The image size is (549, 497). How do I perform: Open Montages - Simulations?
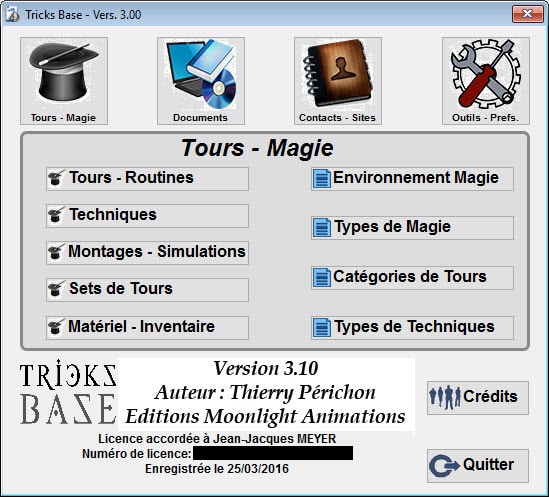click(147, 253)
